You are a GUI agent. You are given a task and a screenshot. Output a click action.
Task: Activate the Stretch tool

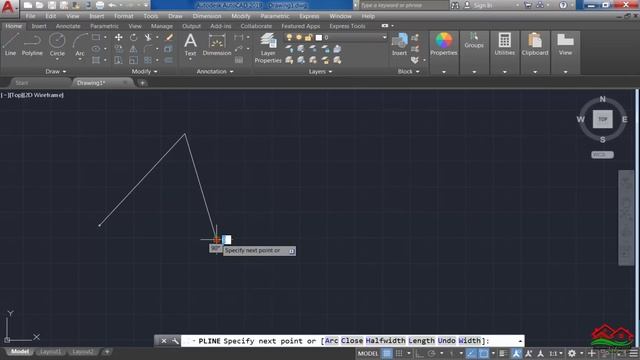[x=118, y=60]
